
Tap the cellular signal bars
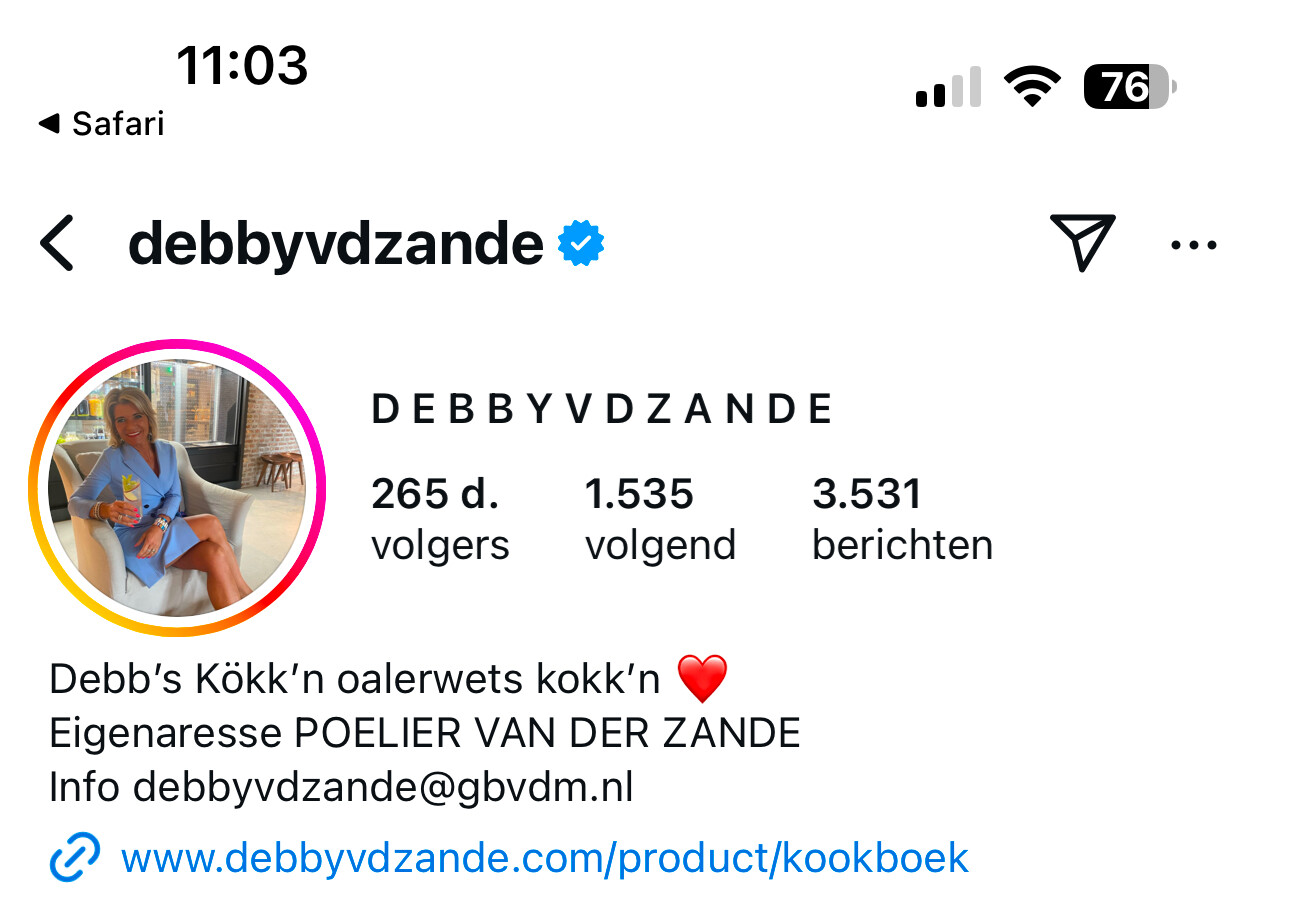click(947, 87)
